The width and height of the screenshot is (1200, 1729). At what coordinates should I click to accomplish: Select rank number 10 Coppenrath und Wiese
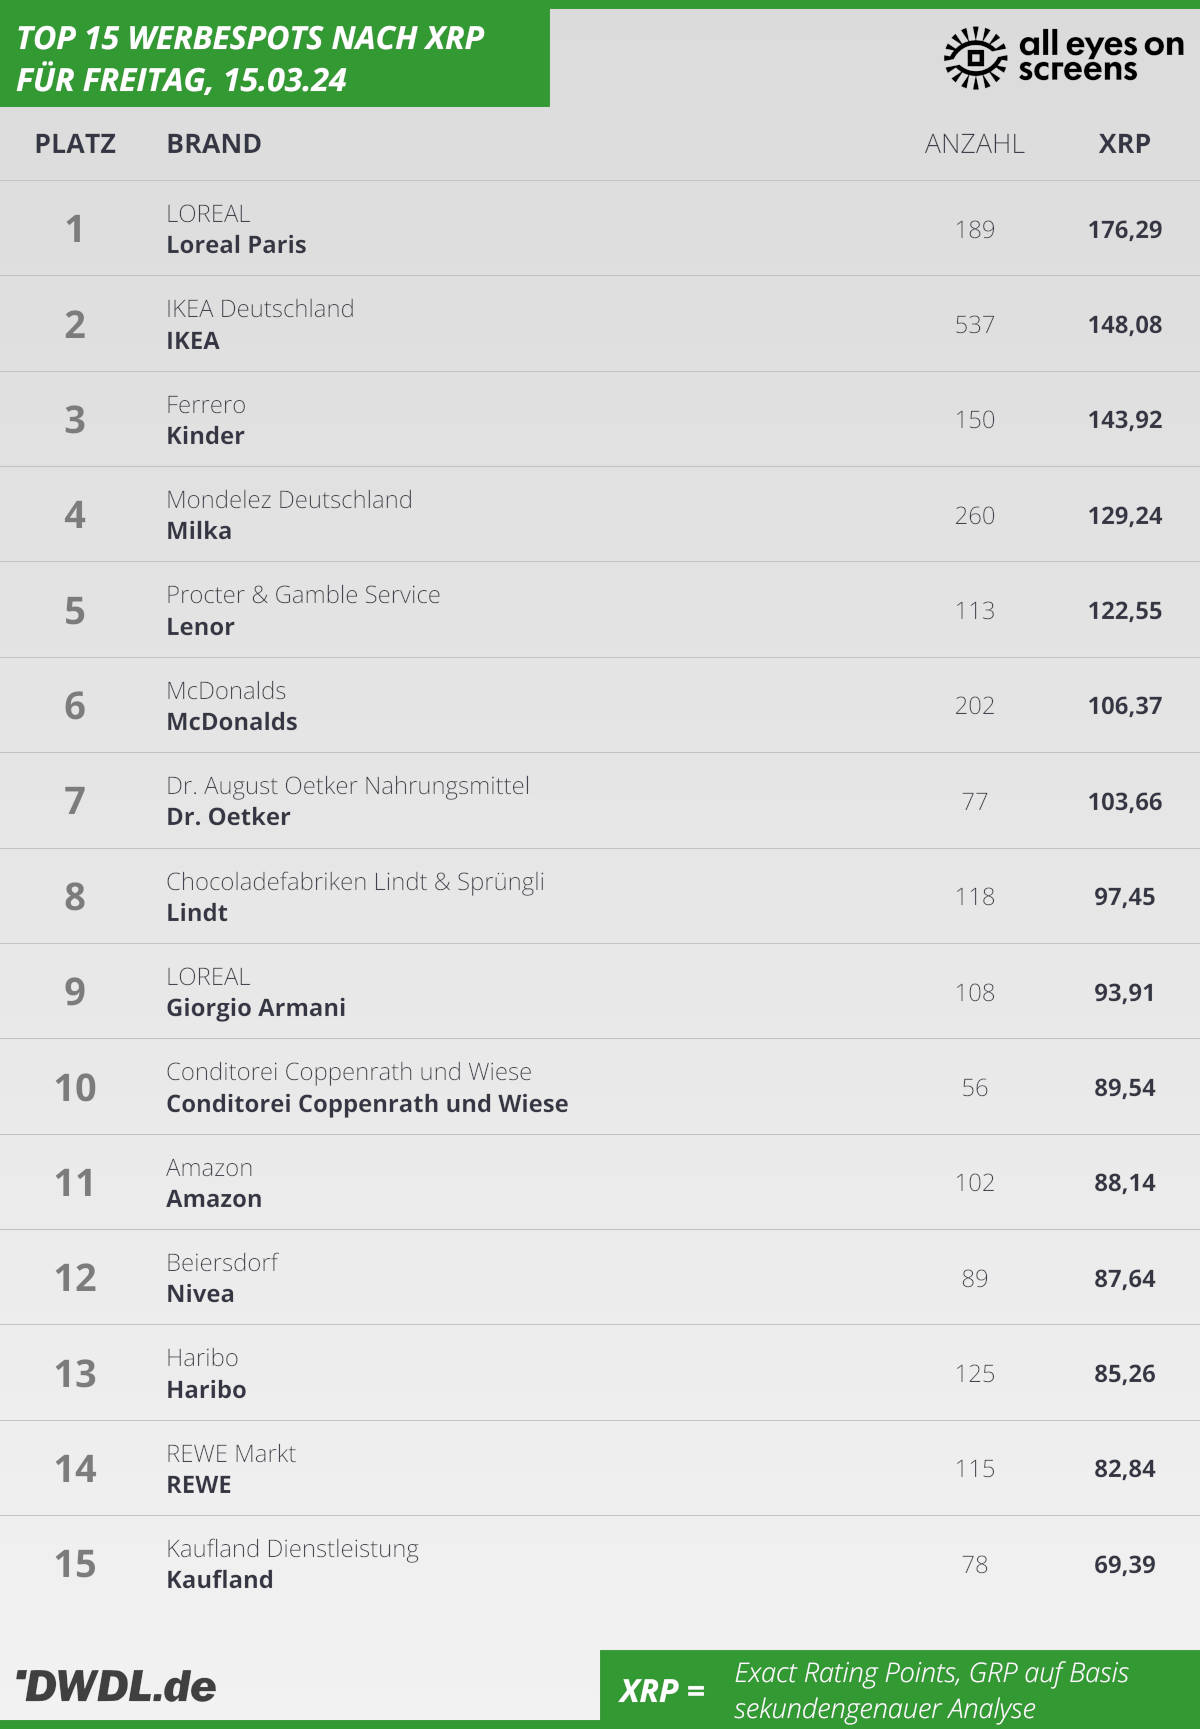(75, 1087)
